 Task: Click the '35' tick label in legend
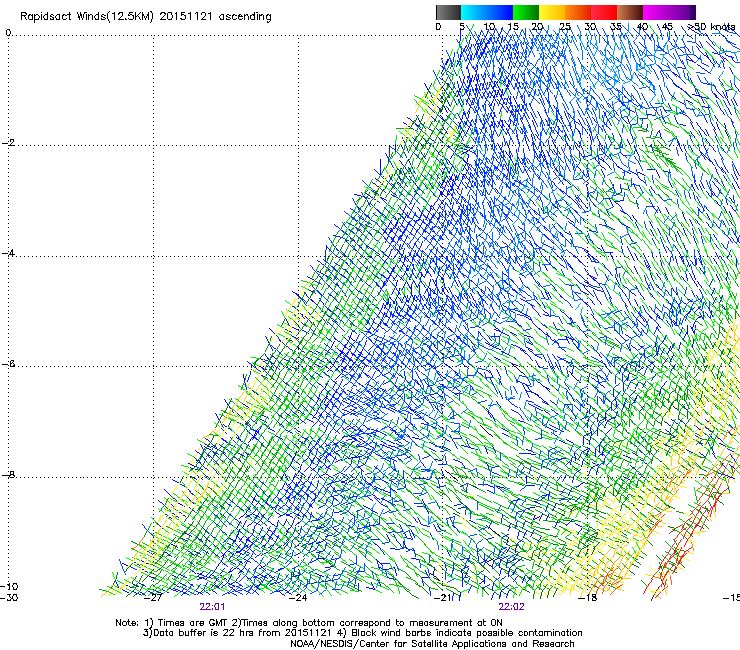[616, 27]
